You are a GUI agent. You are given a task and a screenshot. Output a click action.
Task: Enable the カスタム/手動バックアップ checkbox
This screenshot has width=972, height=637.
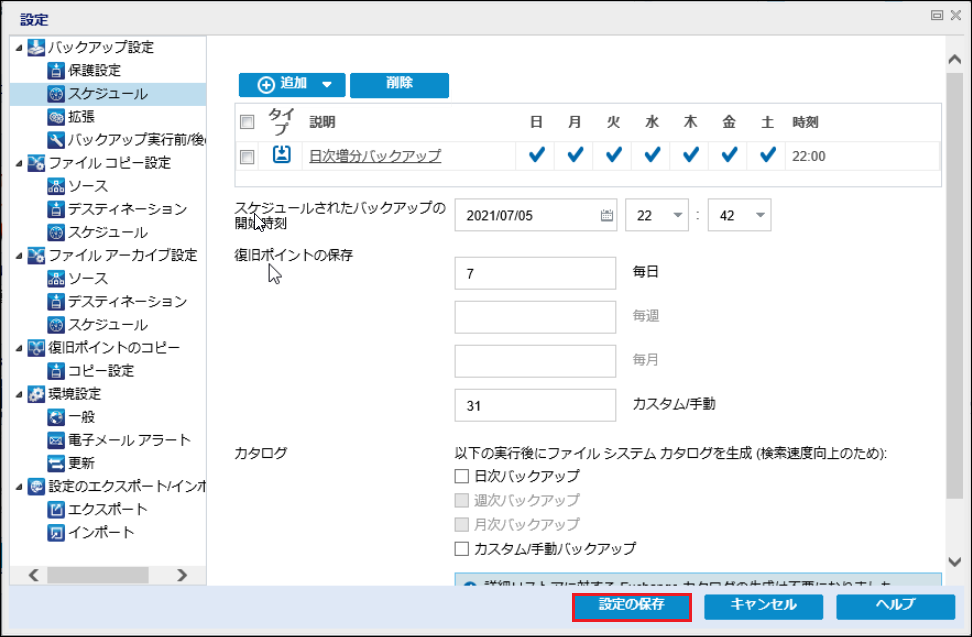click(462, 548)
